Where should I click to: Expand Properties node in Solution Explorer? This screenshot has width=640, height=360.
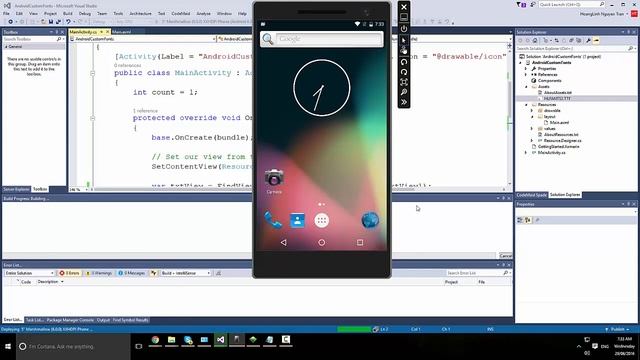click(526, 69)
